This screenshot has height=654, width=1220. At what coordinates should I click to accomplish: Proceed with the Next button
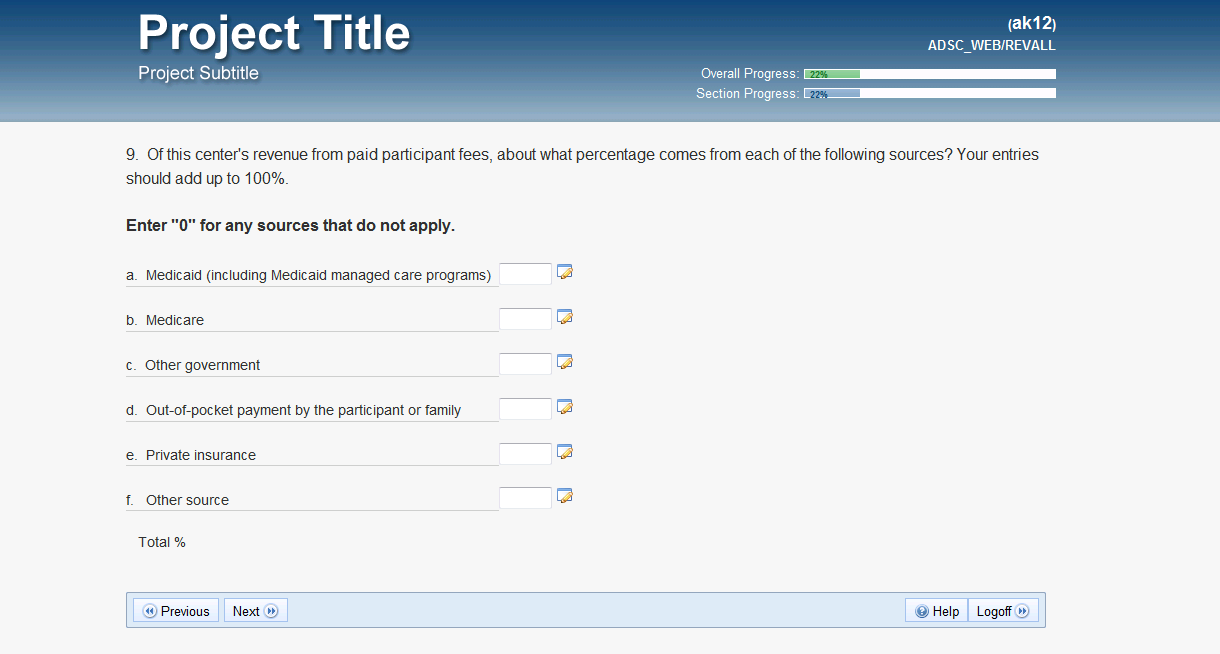[x=255, y=611]
